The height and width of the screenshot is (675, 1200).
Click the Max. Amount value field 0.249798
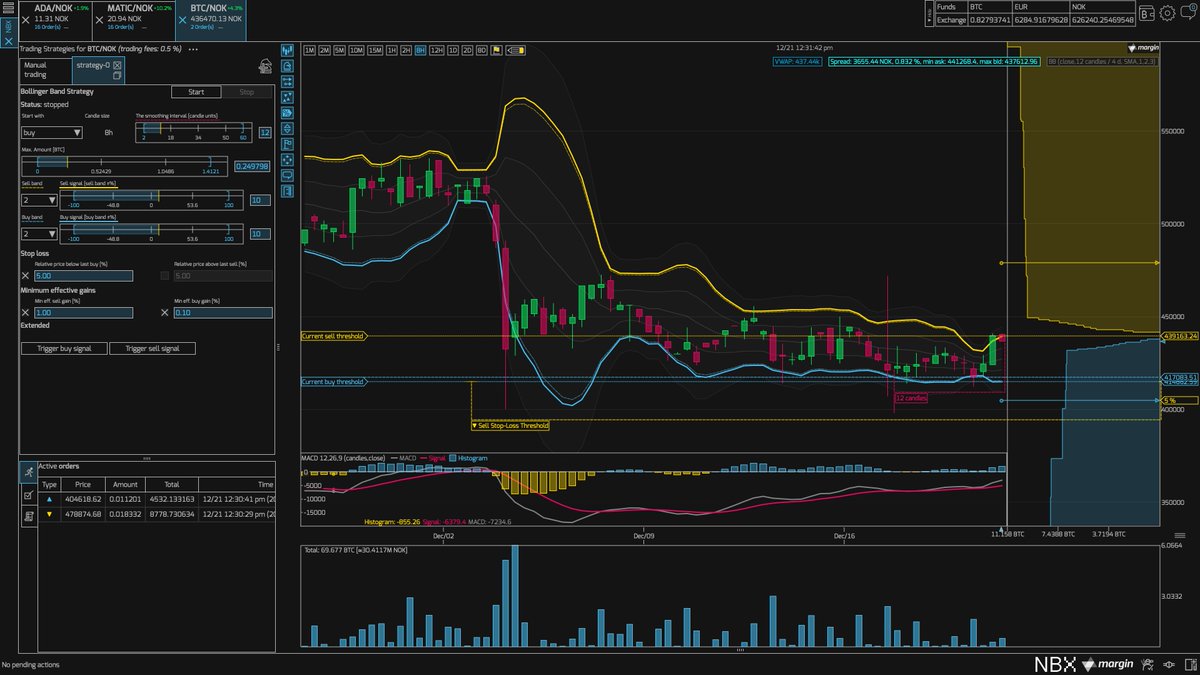point(252,166)
